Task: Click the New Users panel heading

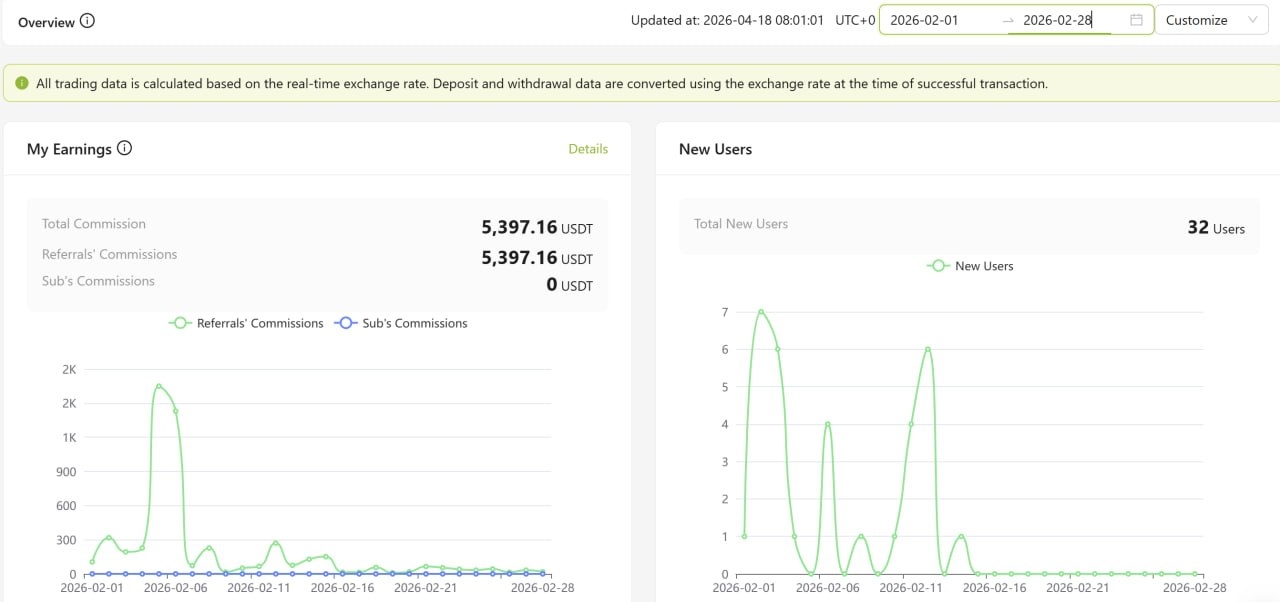Action: pyautogui.click(x=715, y=149)
